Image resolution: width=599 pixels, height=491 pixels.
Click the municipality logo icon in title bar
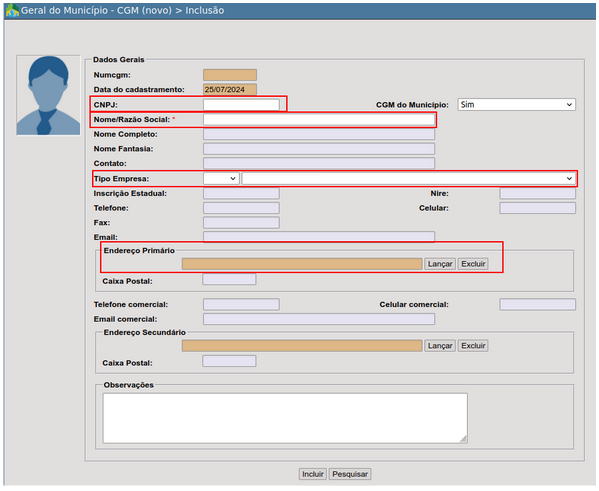12,10
